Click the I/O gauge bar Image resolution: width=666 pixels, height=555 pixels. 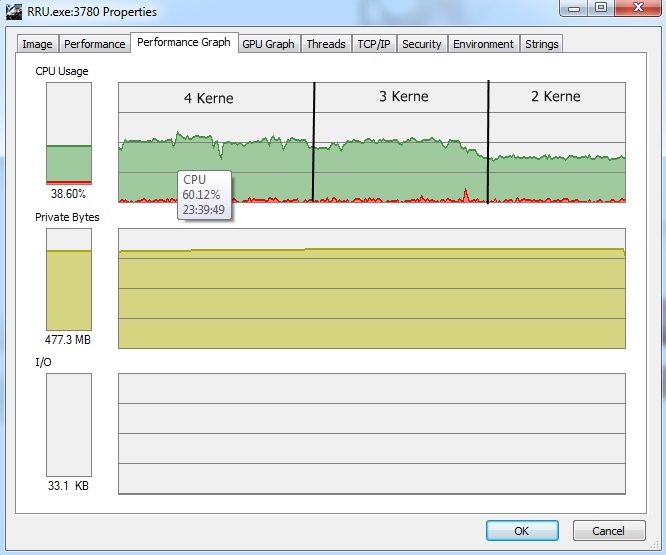69,425
